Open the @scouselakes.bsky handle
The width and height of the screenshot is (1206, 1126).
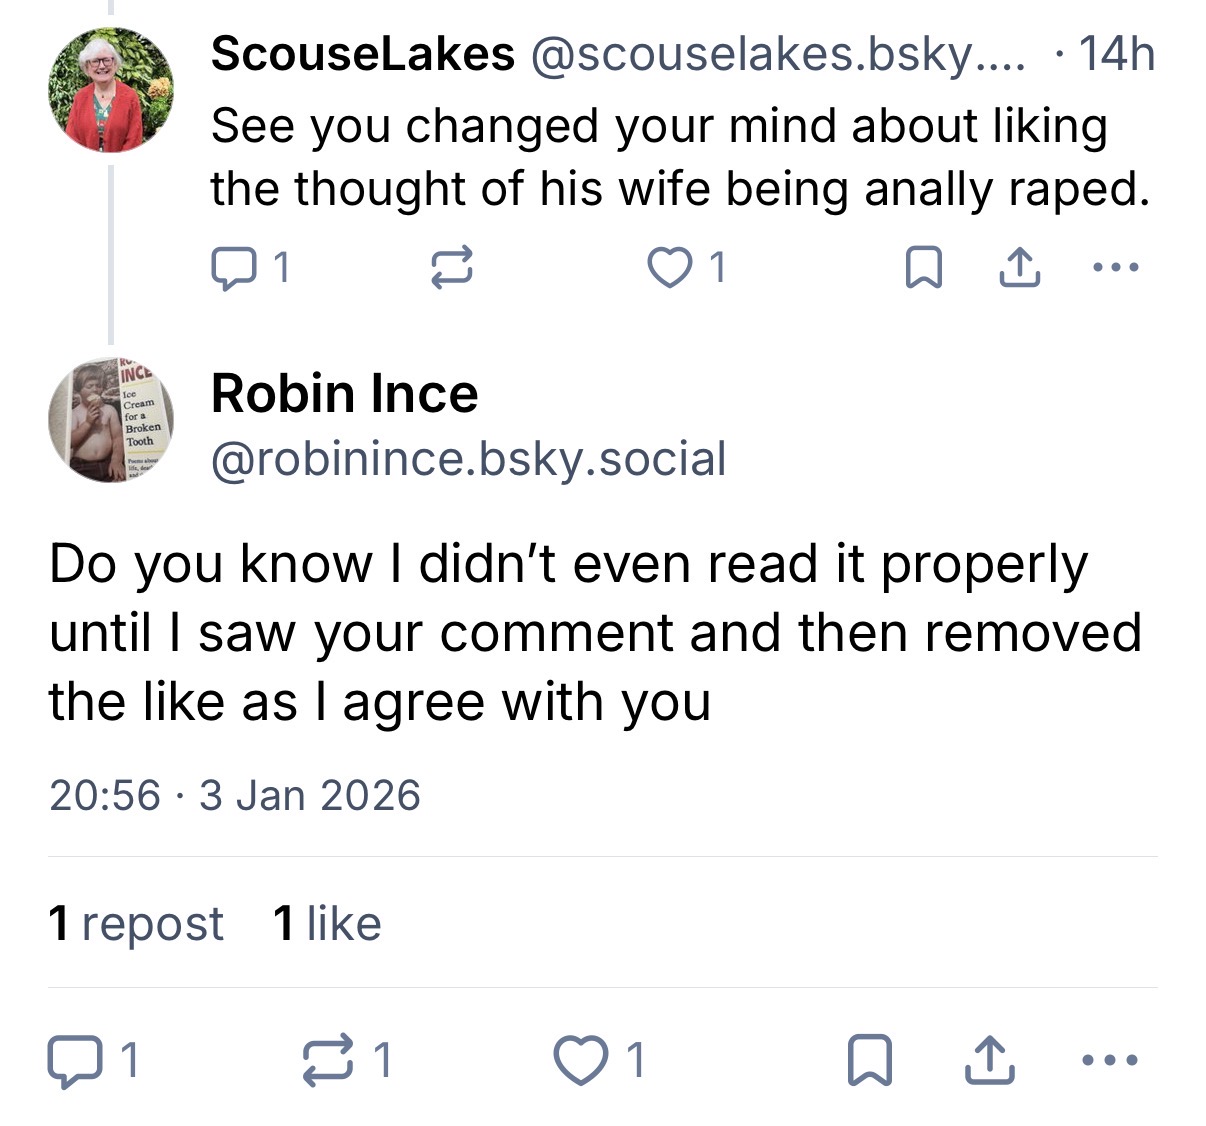click(778, 54)
